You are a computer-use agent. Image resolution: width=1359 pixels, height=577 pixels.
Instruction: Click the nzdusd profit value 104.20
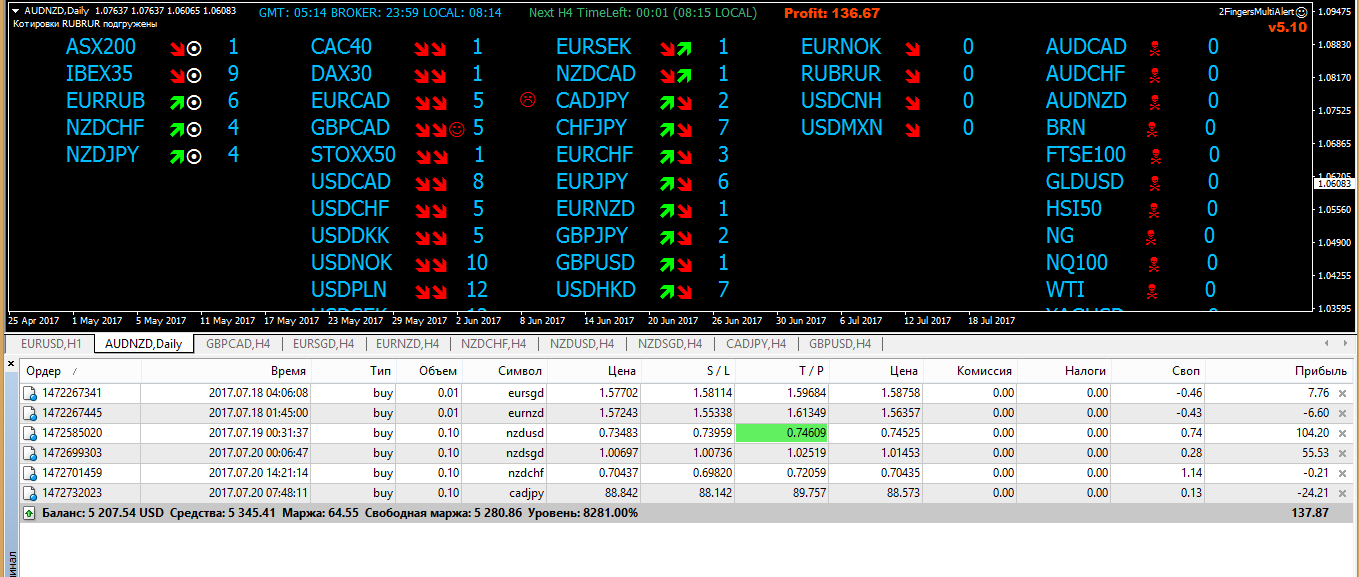pos(1311,433)
